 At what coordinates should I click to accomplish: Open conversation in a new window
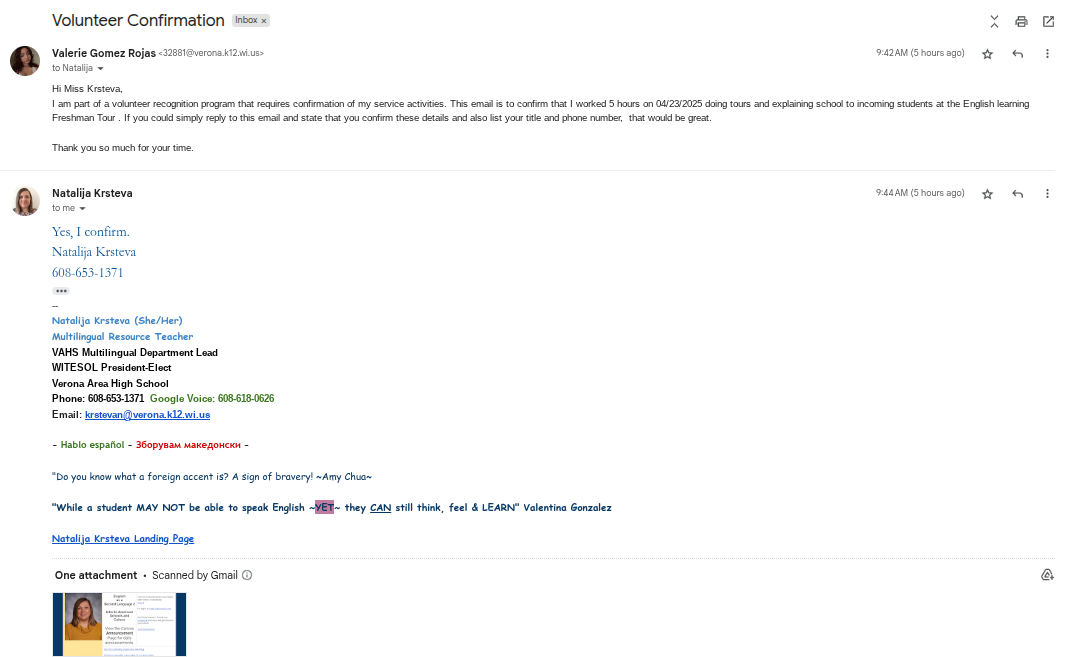pyautogui.click(x=1048, y=21)
